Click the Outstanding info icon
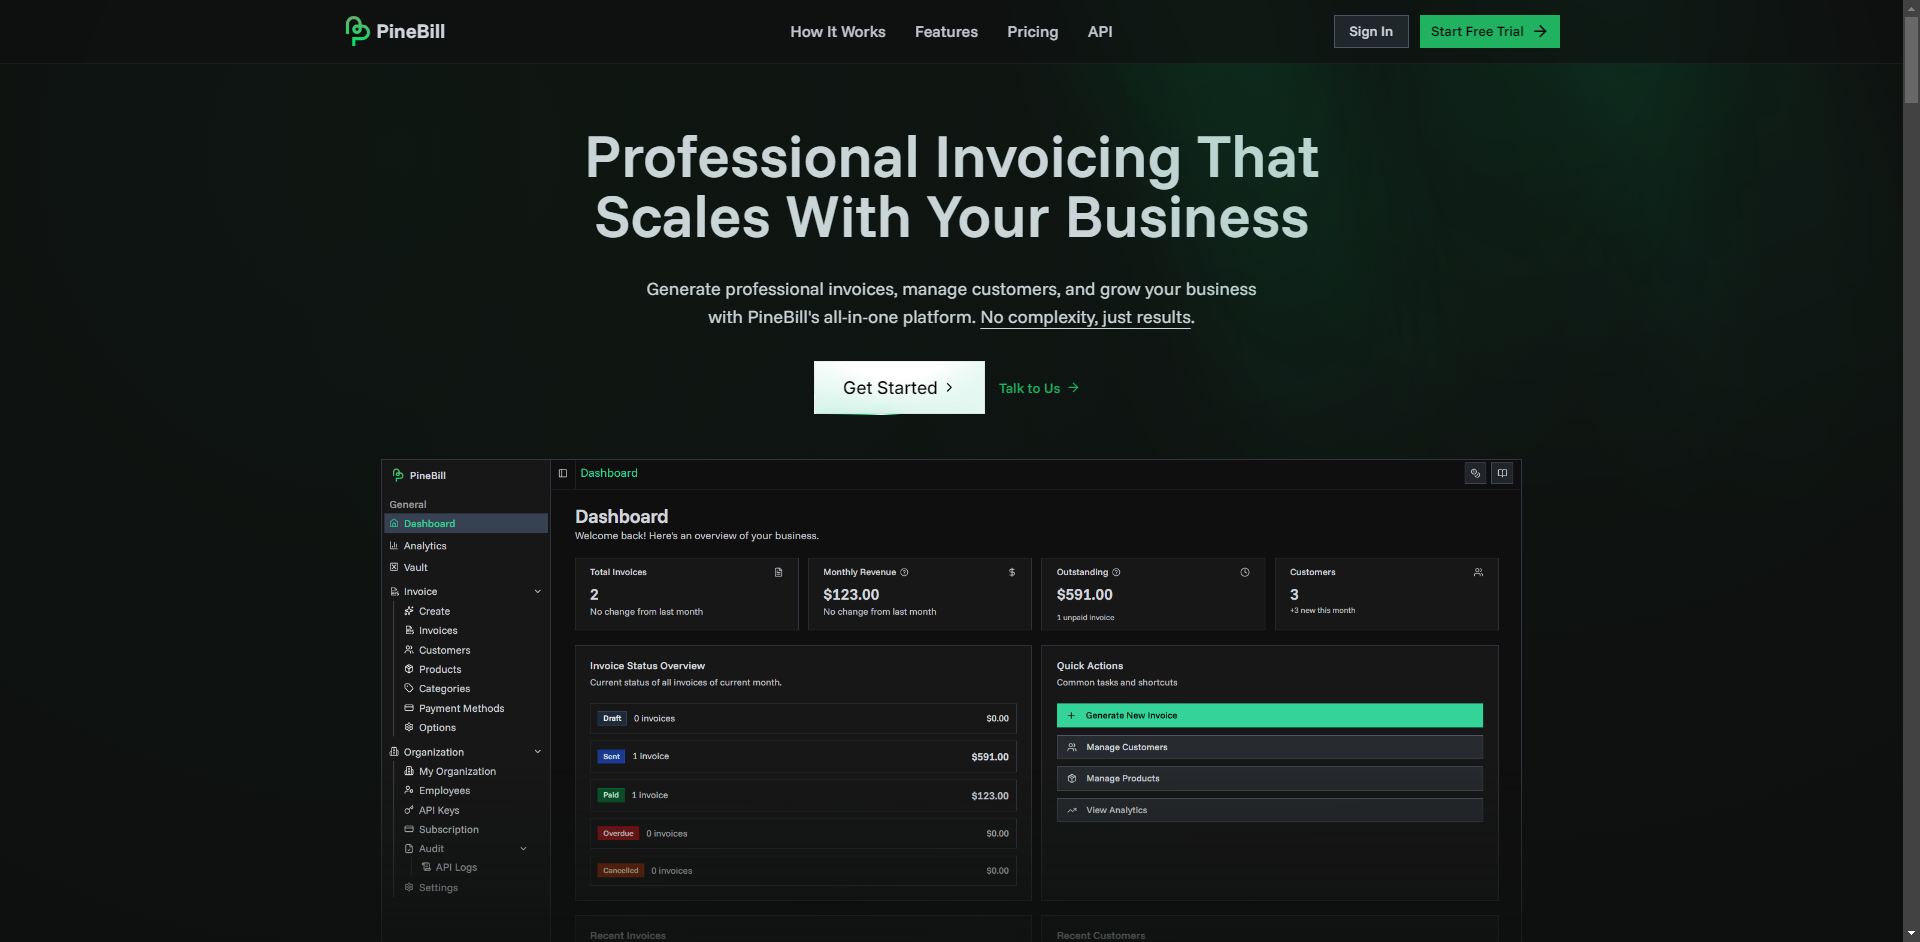Screen dimensions: 1920x942 pos(1116,572)
